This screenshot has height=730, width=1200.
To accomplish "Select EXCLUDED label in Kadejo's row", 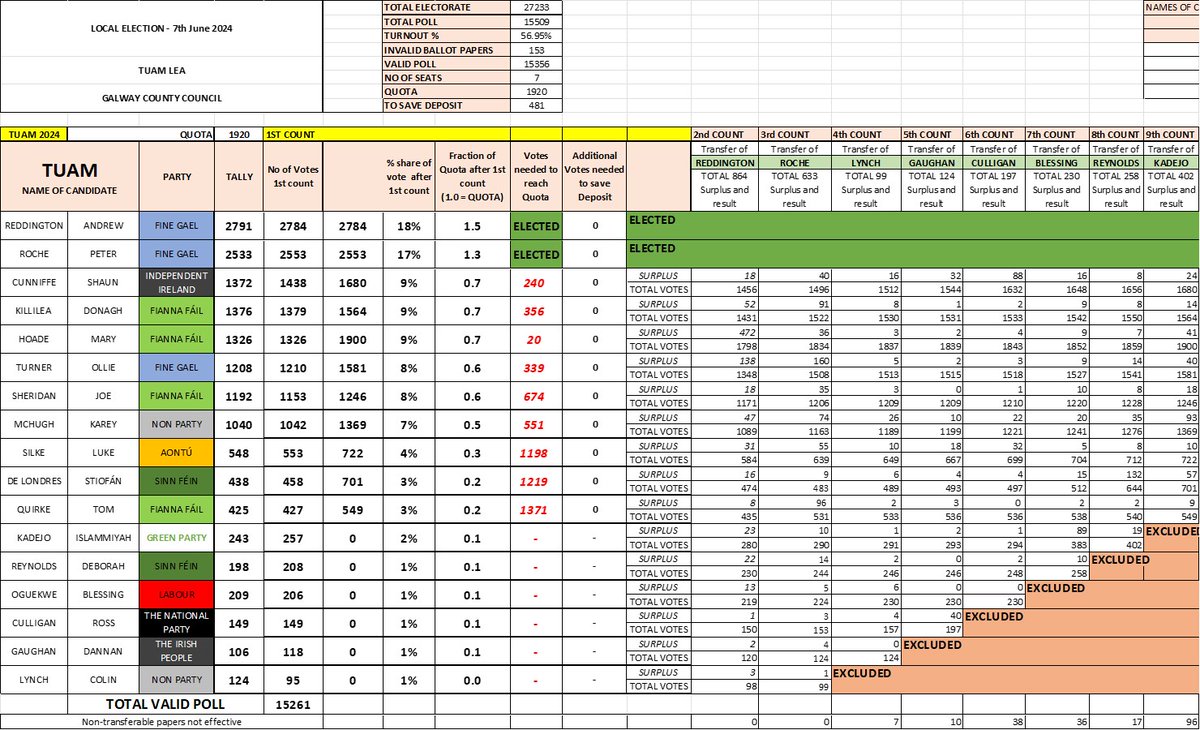I will (1172, 534).
